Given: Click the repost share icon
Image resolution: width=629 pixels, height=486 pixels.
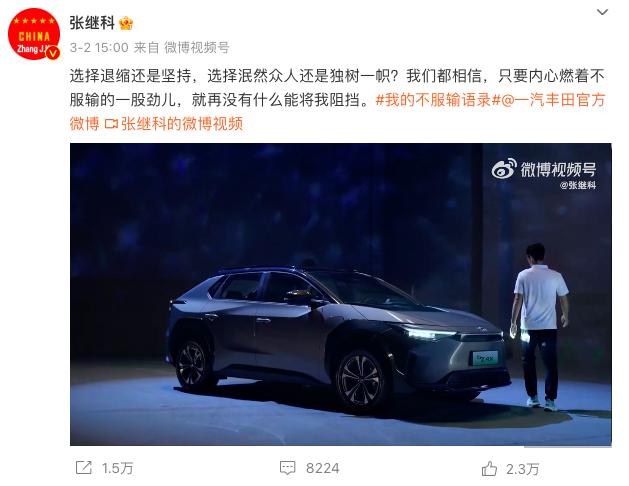Looking at the screenshot, I should tap(84, 468).
